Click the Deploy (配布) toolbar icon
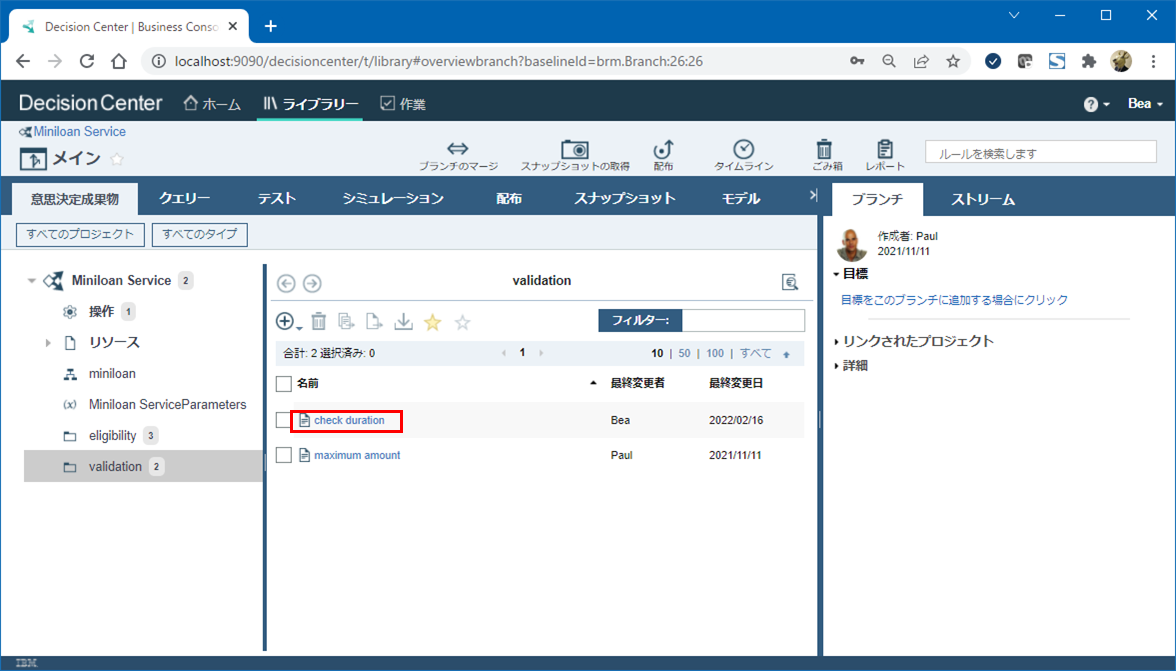This screenshot has height=671, width=1176. (x=663, y=148)
